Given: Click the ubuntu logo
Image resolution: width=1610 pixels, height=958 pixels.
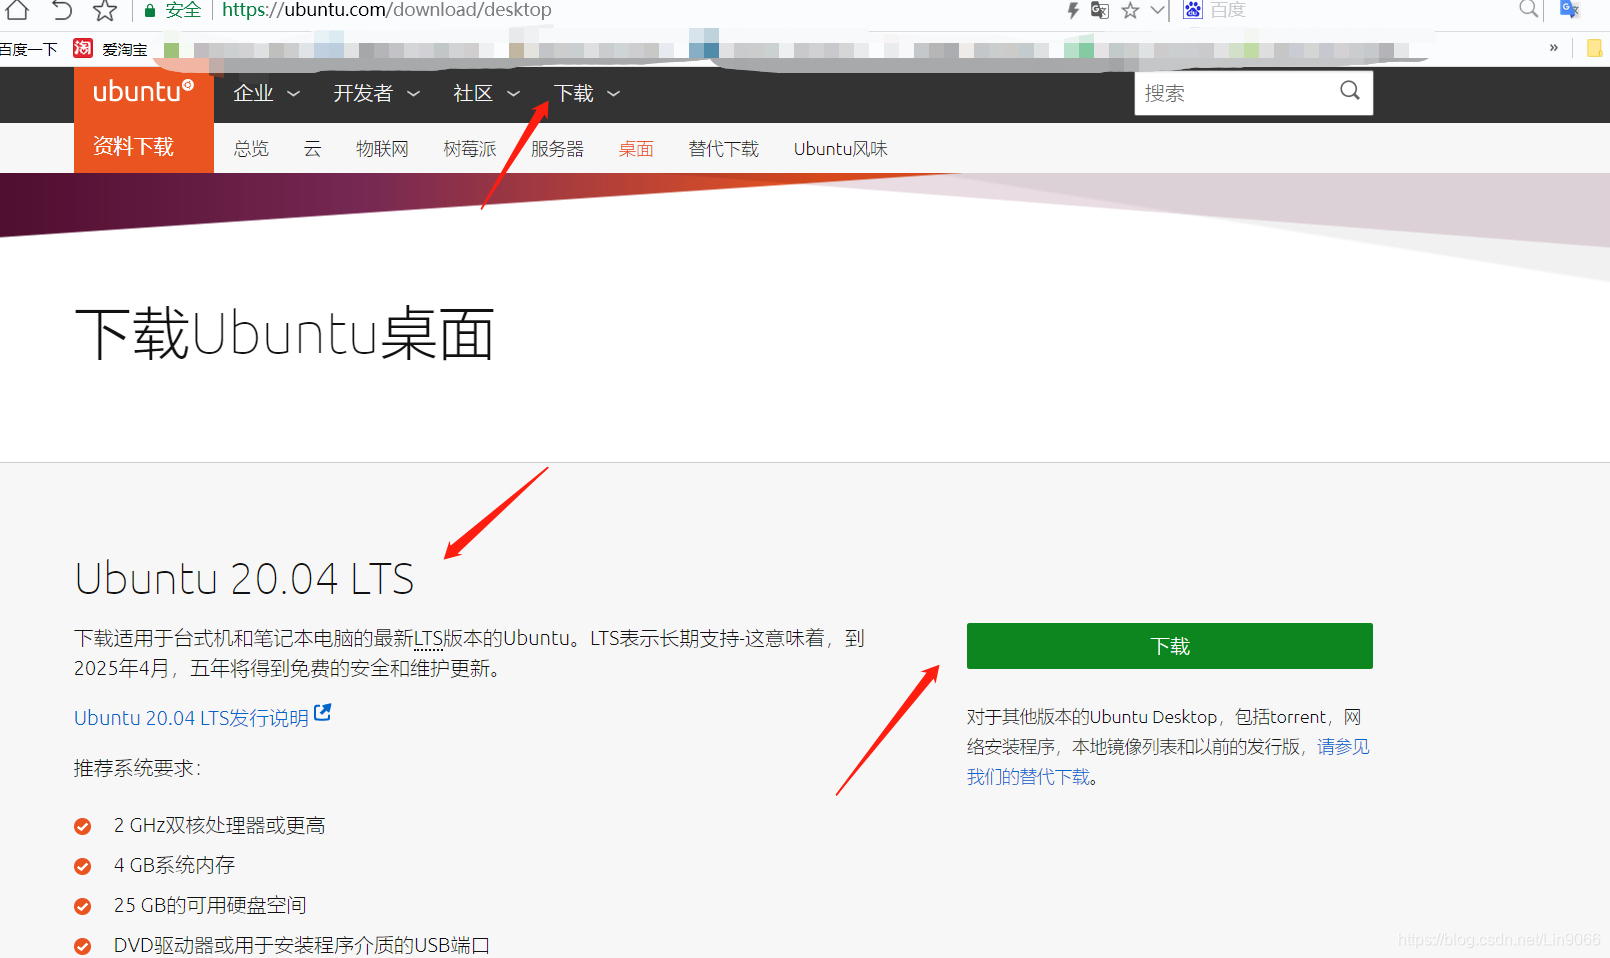Looking at the screenshot, I should 143,92.
